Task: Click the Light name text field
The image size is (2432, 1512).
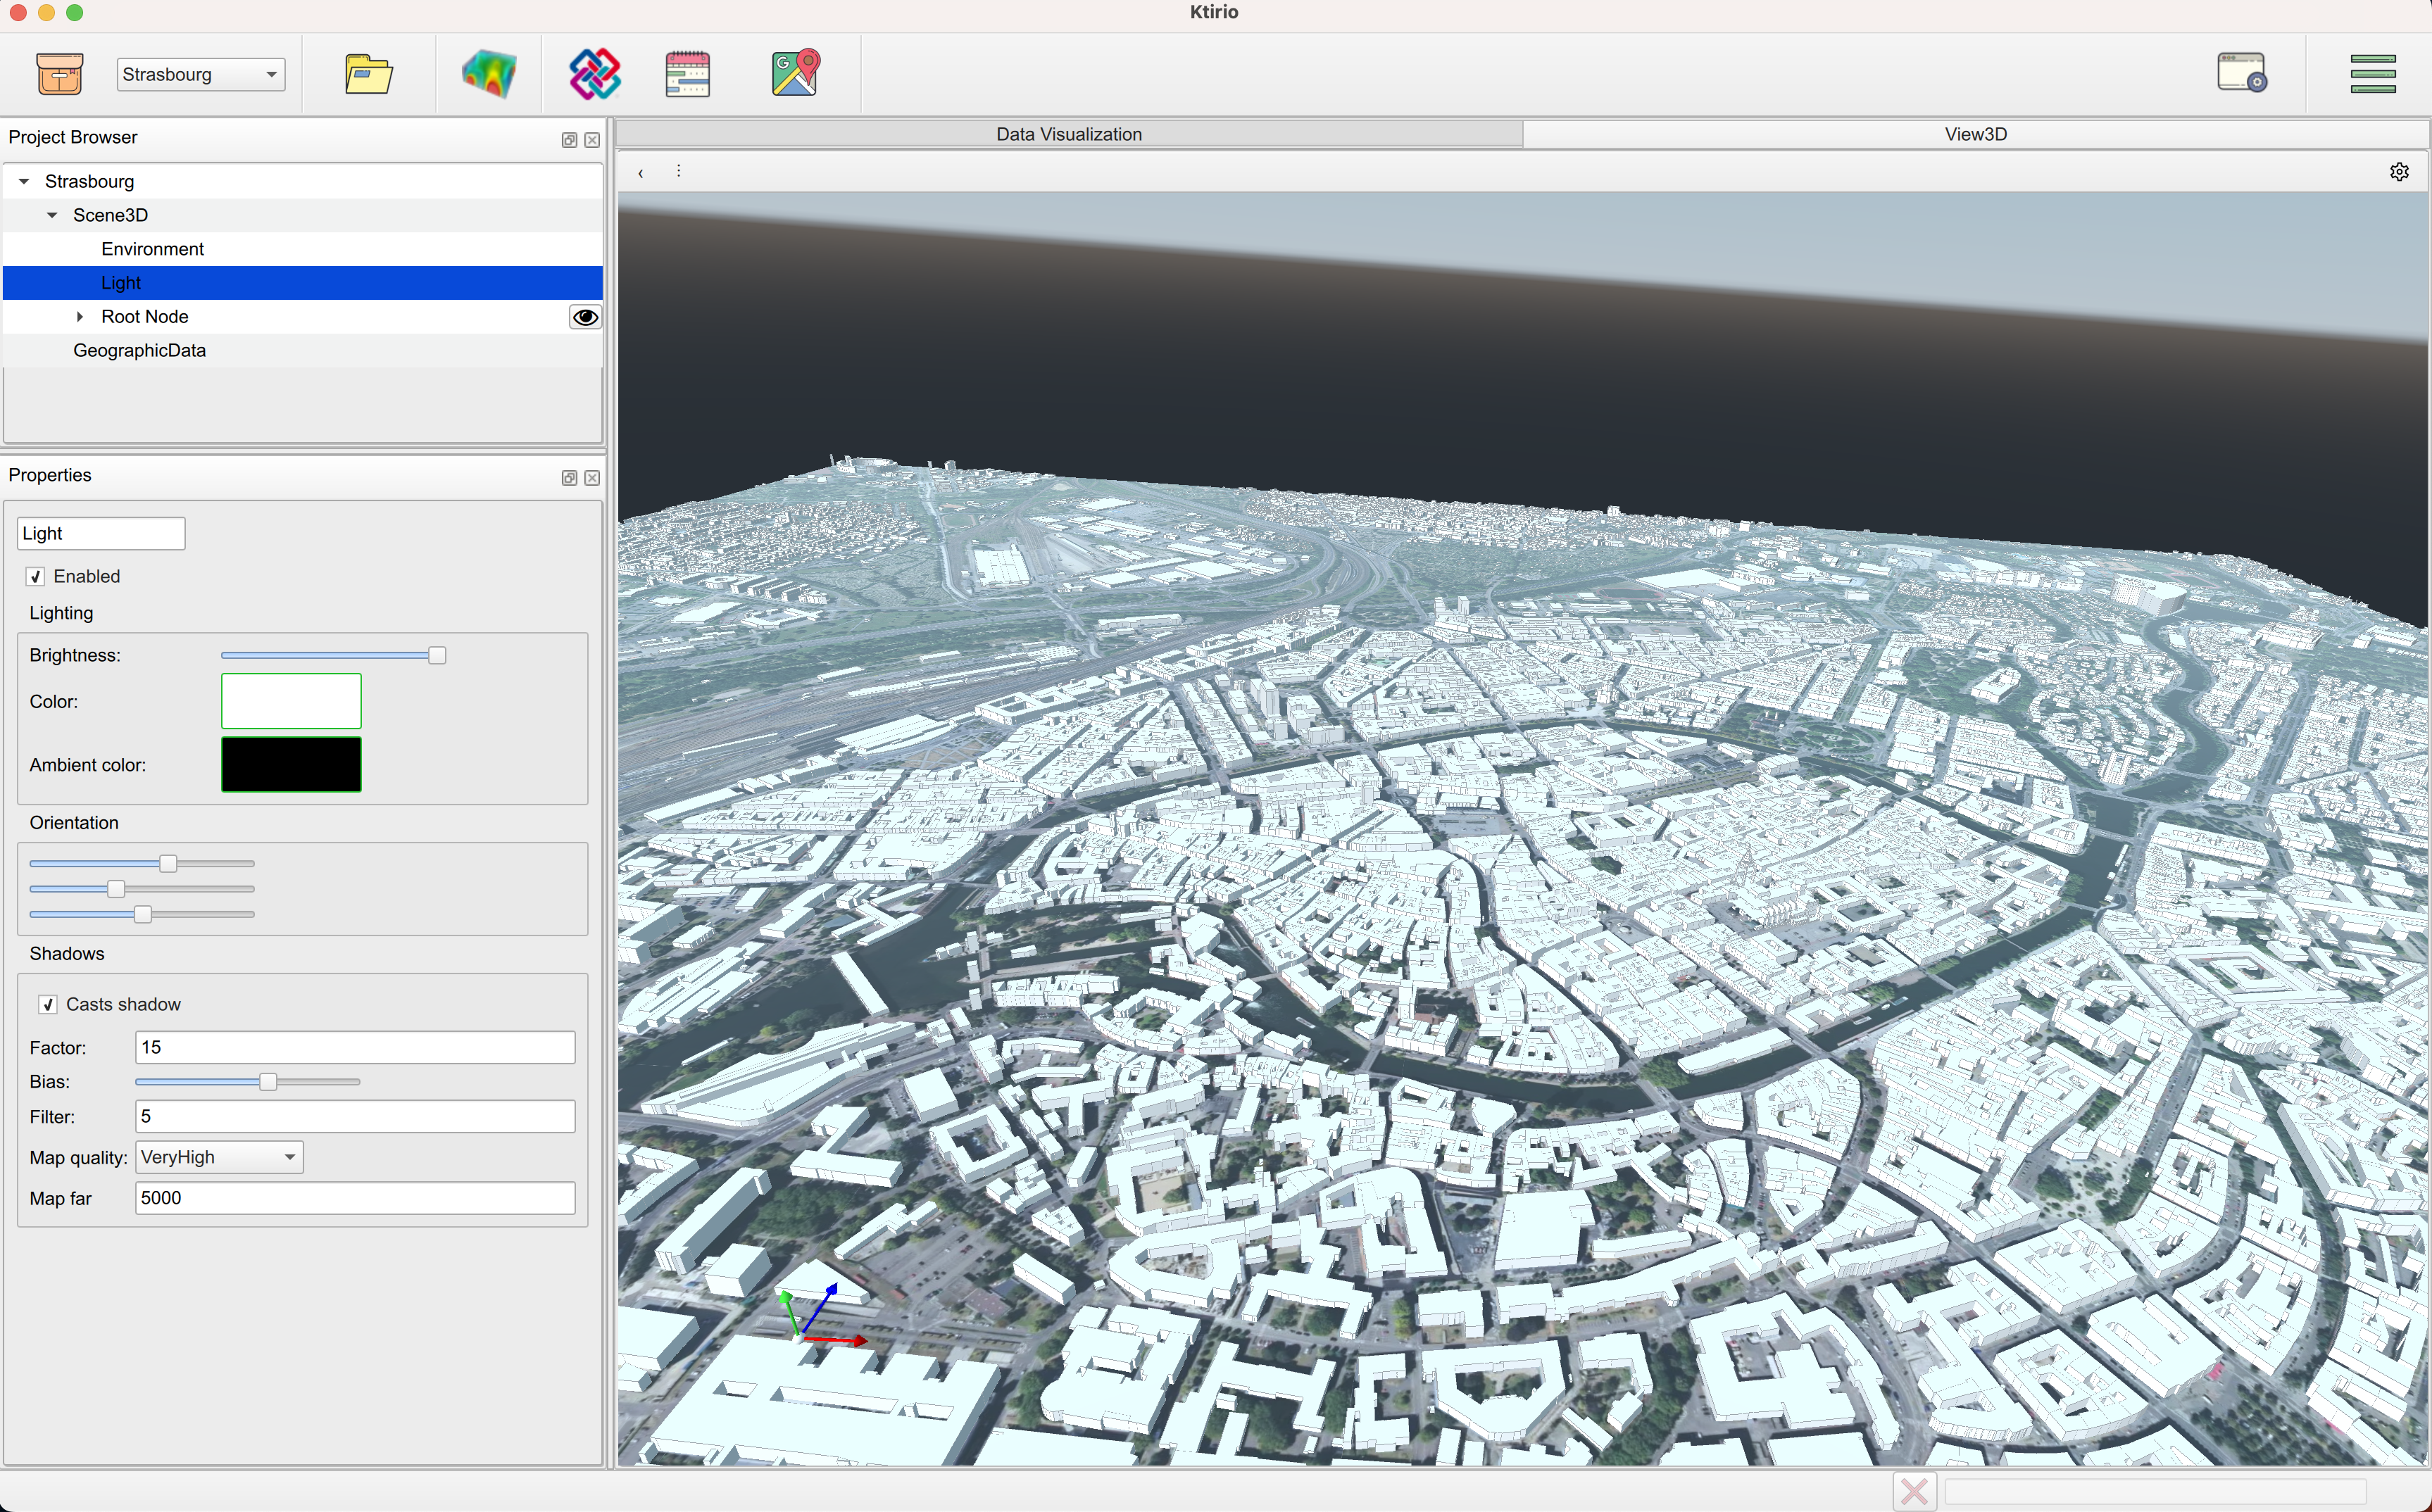Action: pos(101,534)
